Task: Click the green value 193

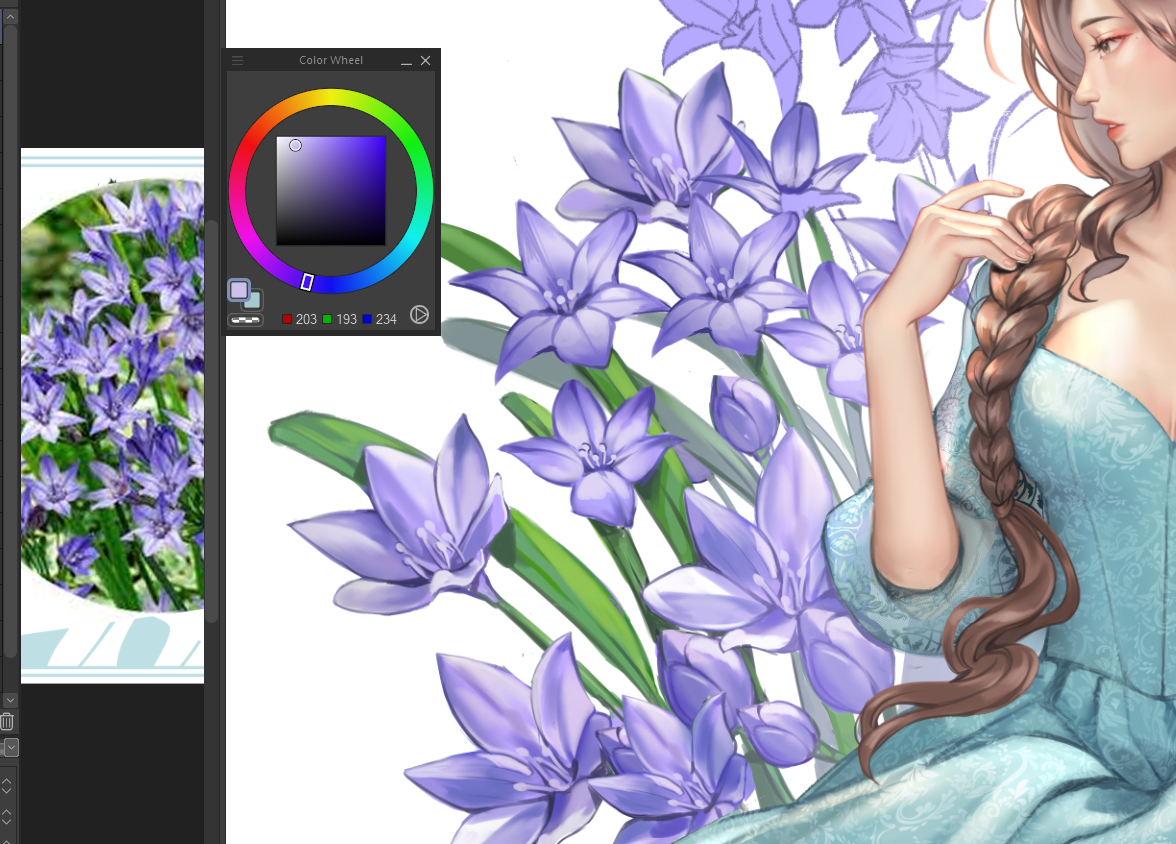Action: (346, 319)
